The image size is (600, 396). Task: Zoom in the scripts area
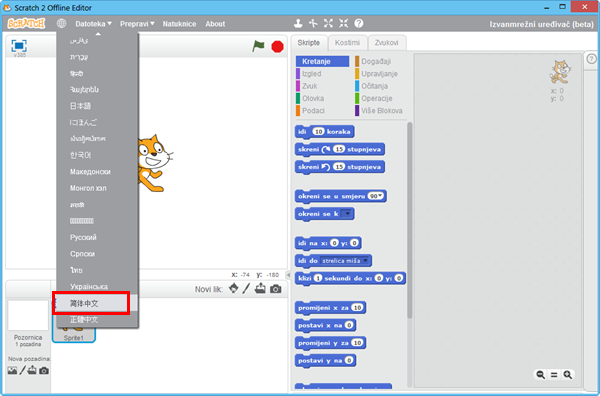(568, 375)
